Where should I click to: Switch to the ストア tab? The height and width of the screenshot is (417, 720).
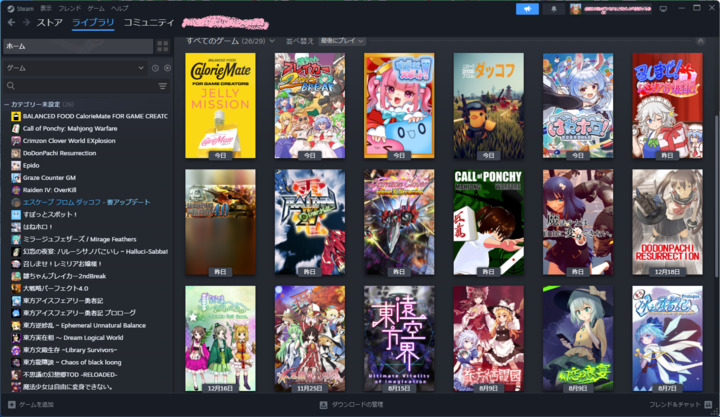tap(50, 23)
